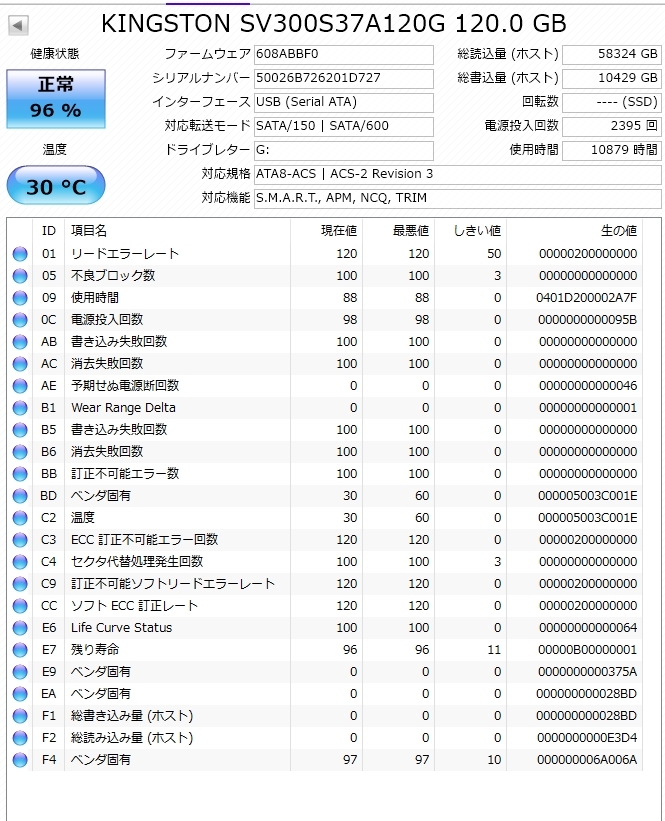Click the drive title KINGSTON SV300S37A120G 120.0 GB

tap(334, 24)
